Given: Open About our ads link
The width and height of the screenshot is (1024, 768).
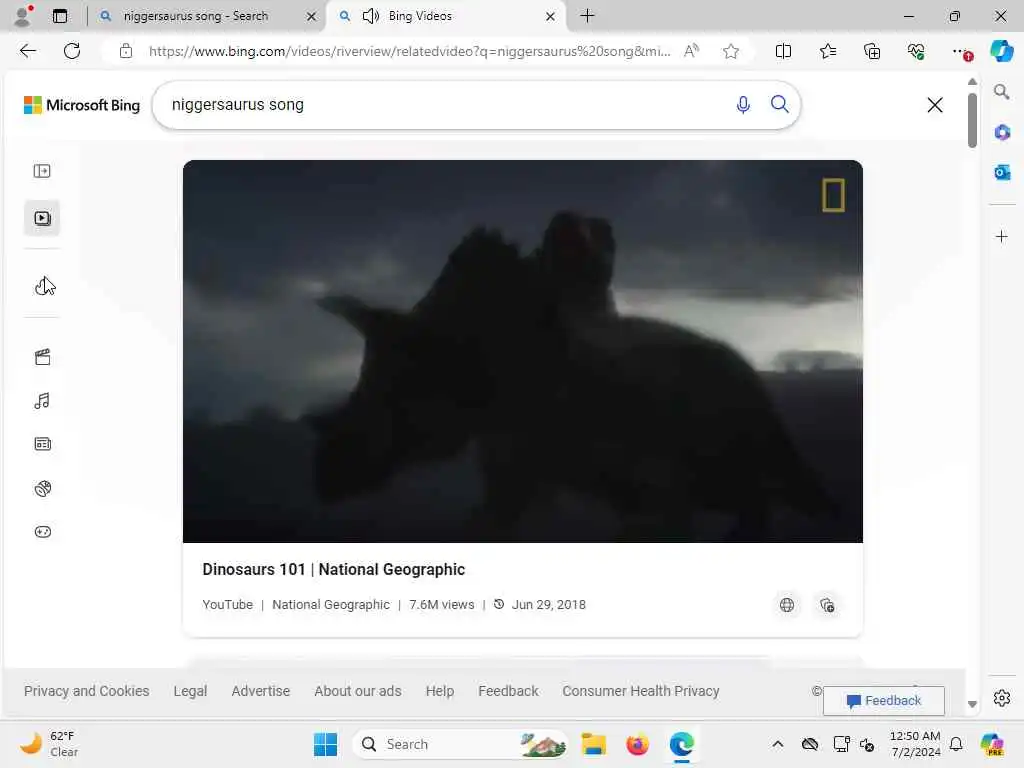Looking at the screenshot, I should tap(358, 691).
